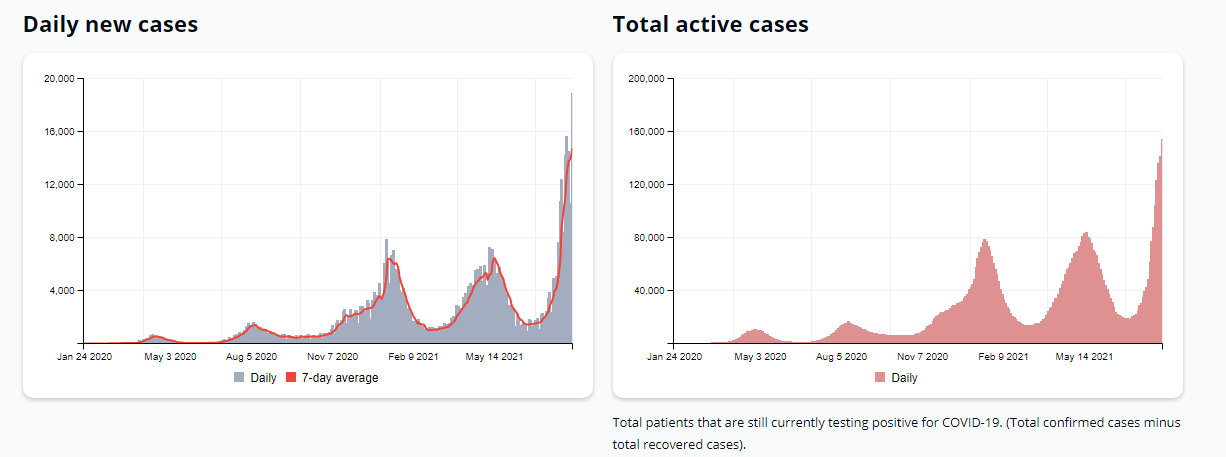The width and height of the screenshot is (1226, 457).
Task: Click the Aug 5 2020 label on active cases axis
Action: coord(843,355)
